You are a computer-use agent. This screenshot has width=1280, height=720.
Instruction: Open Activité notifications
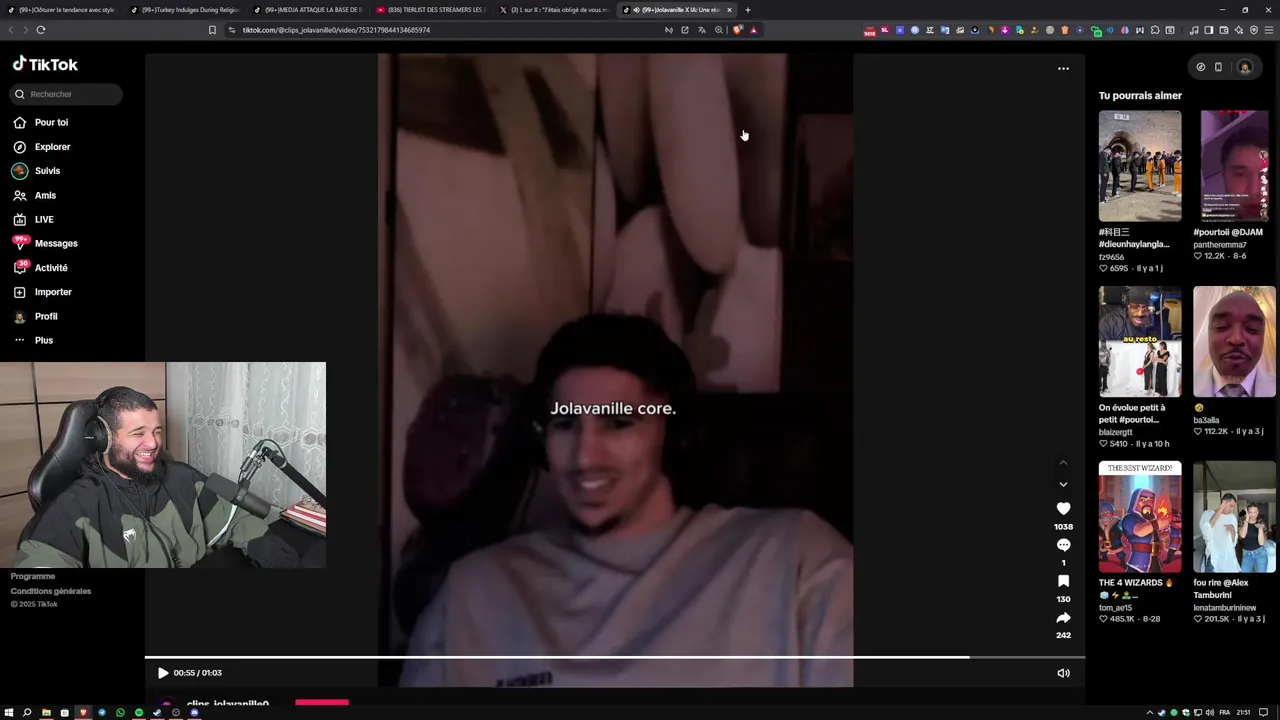click(x=41, y=268)
